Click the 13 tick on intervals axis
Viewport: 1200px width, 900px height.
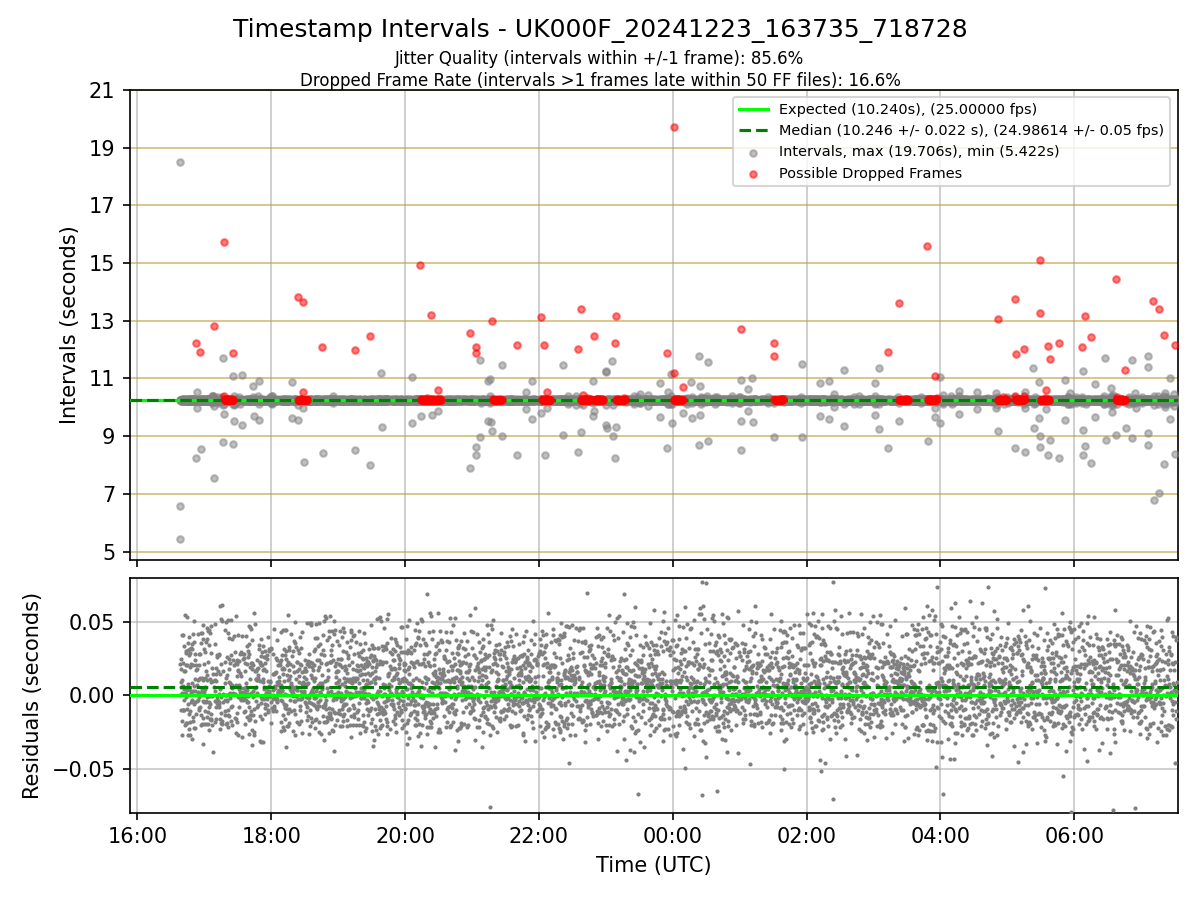[x=101, y=322]
